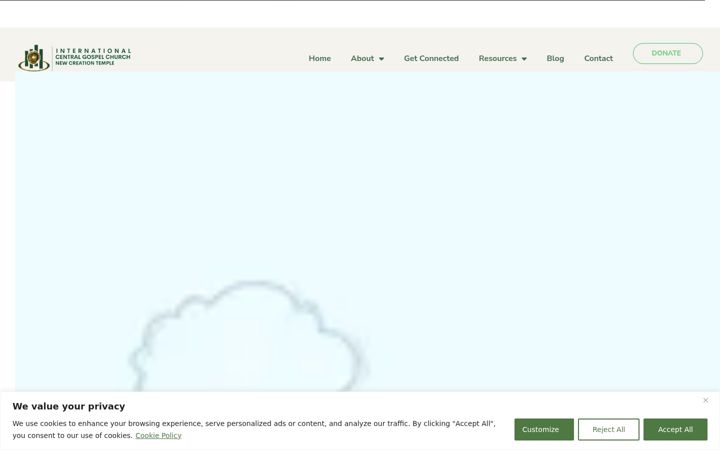Close the cookie consent banner
Screen dimensions: 720x450
click(x=705, y=400)
